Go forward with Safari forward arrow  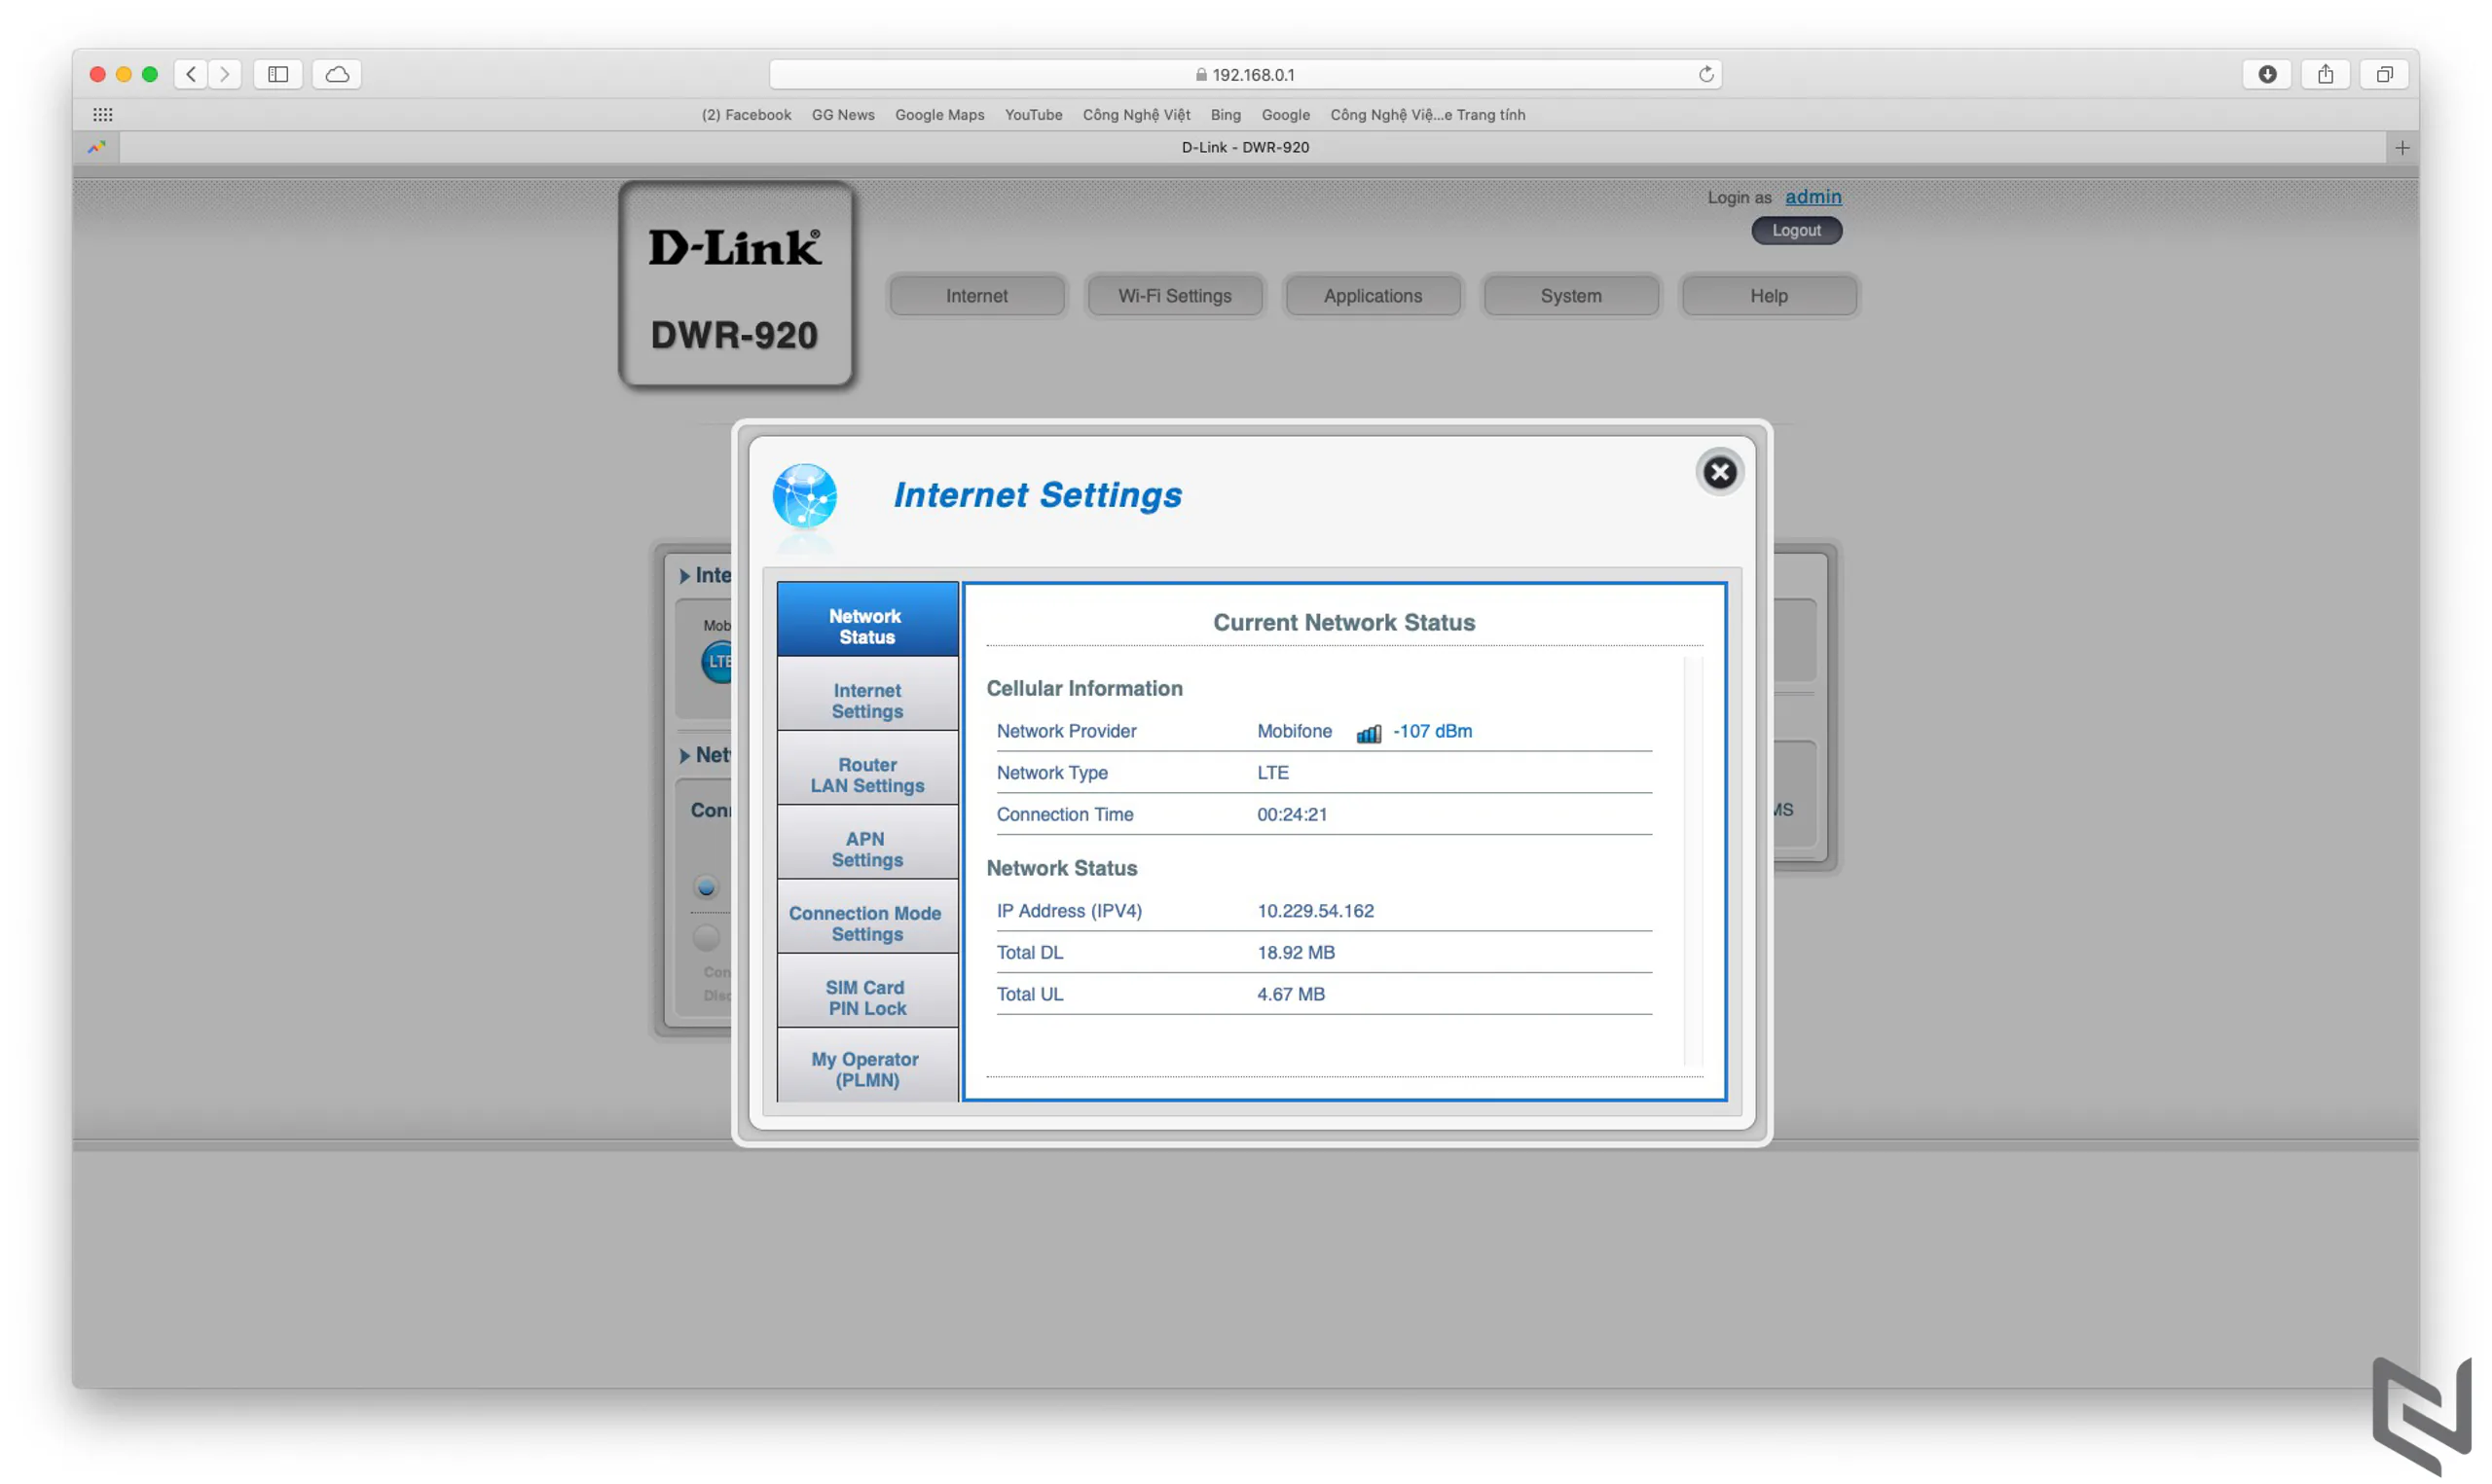click(x=225, y=74)
